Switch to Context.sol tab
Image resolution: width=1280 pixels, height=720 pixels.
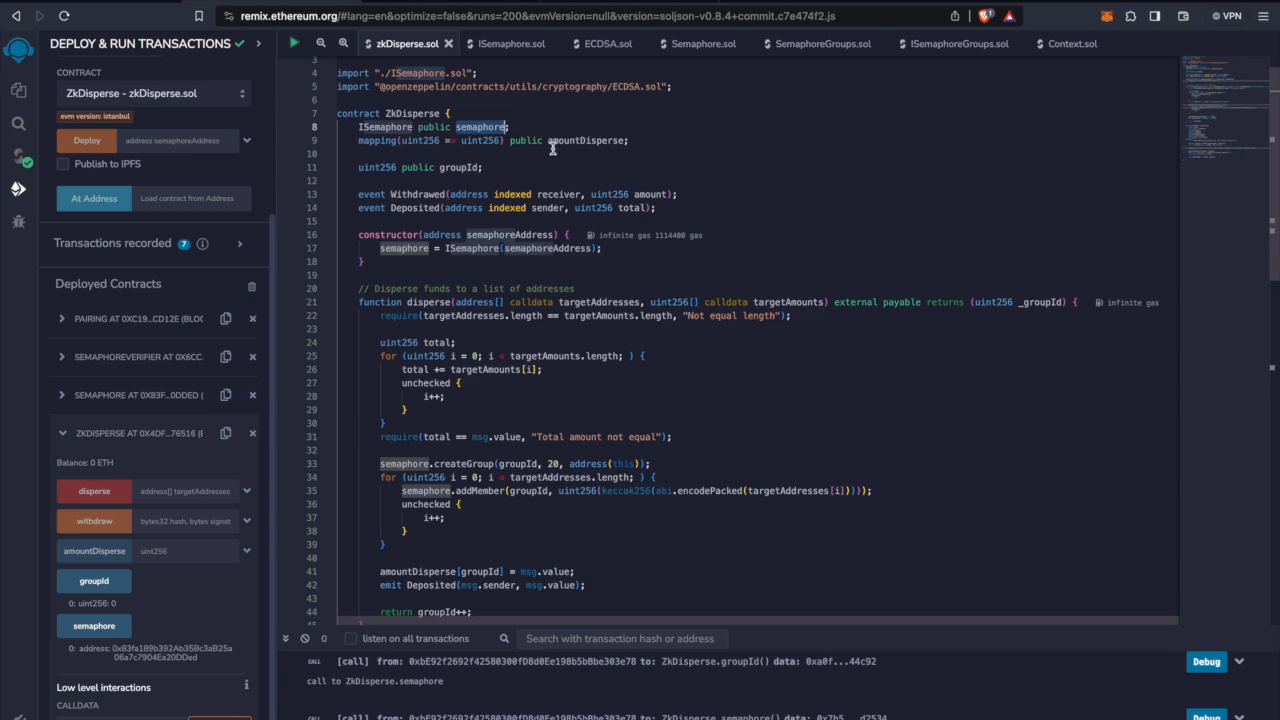pyautogui.click(x=1072, y=44)
